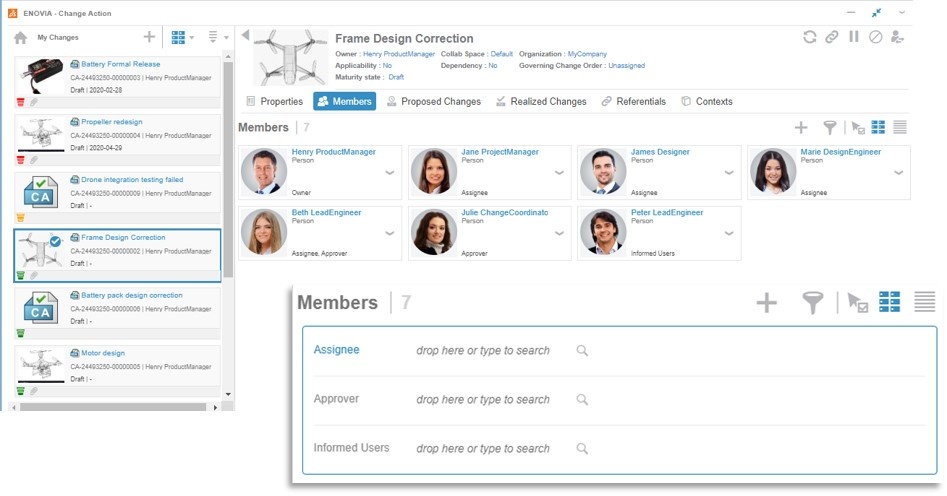Image resolution: width=947 pixels, height=496 pixels.
Task: Click the refresh icon in the header
Action: pyautogui.click(x=810, y=37)
